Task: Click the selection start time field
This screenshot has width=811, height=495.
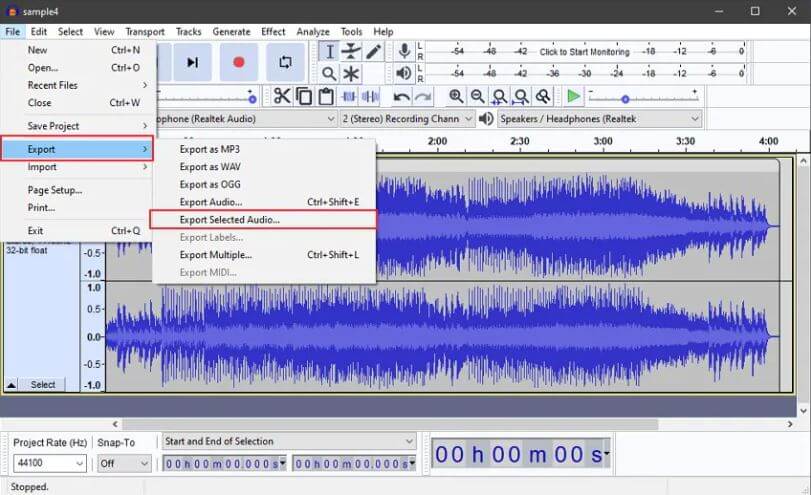Action: click(x=225, y=463)
